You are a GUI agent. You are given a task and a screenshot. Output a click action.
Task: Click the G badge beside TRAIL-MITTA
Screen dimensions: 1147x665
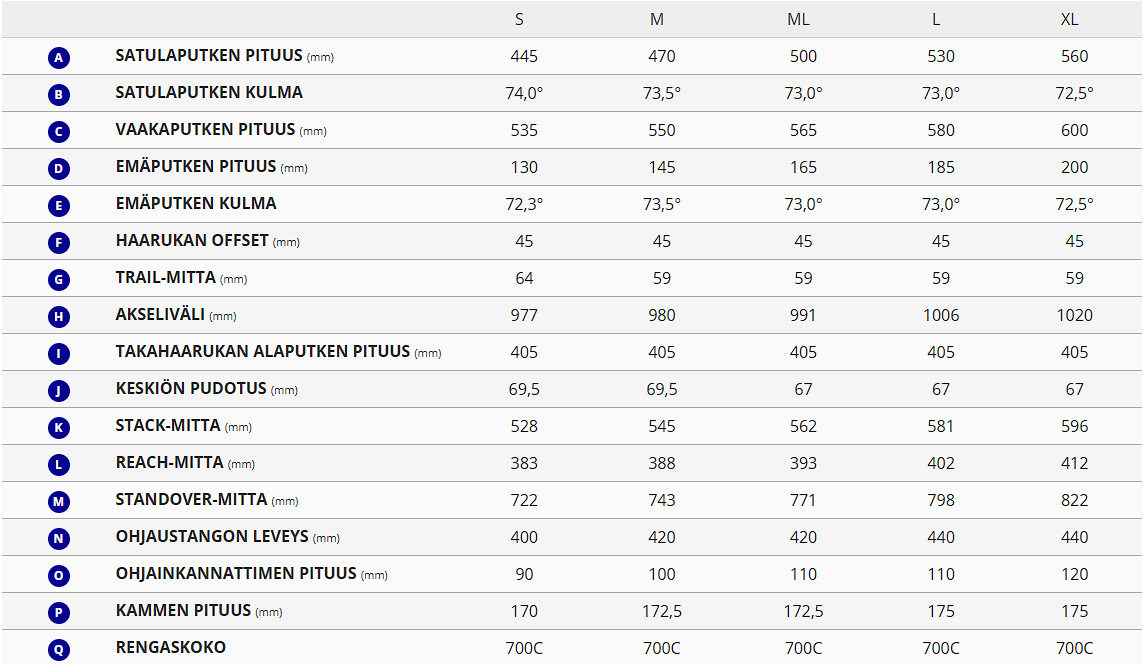click(x=59, y=280)
